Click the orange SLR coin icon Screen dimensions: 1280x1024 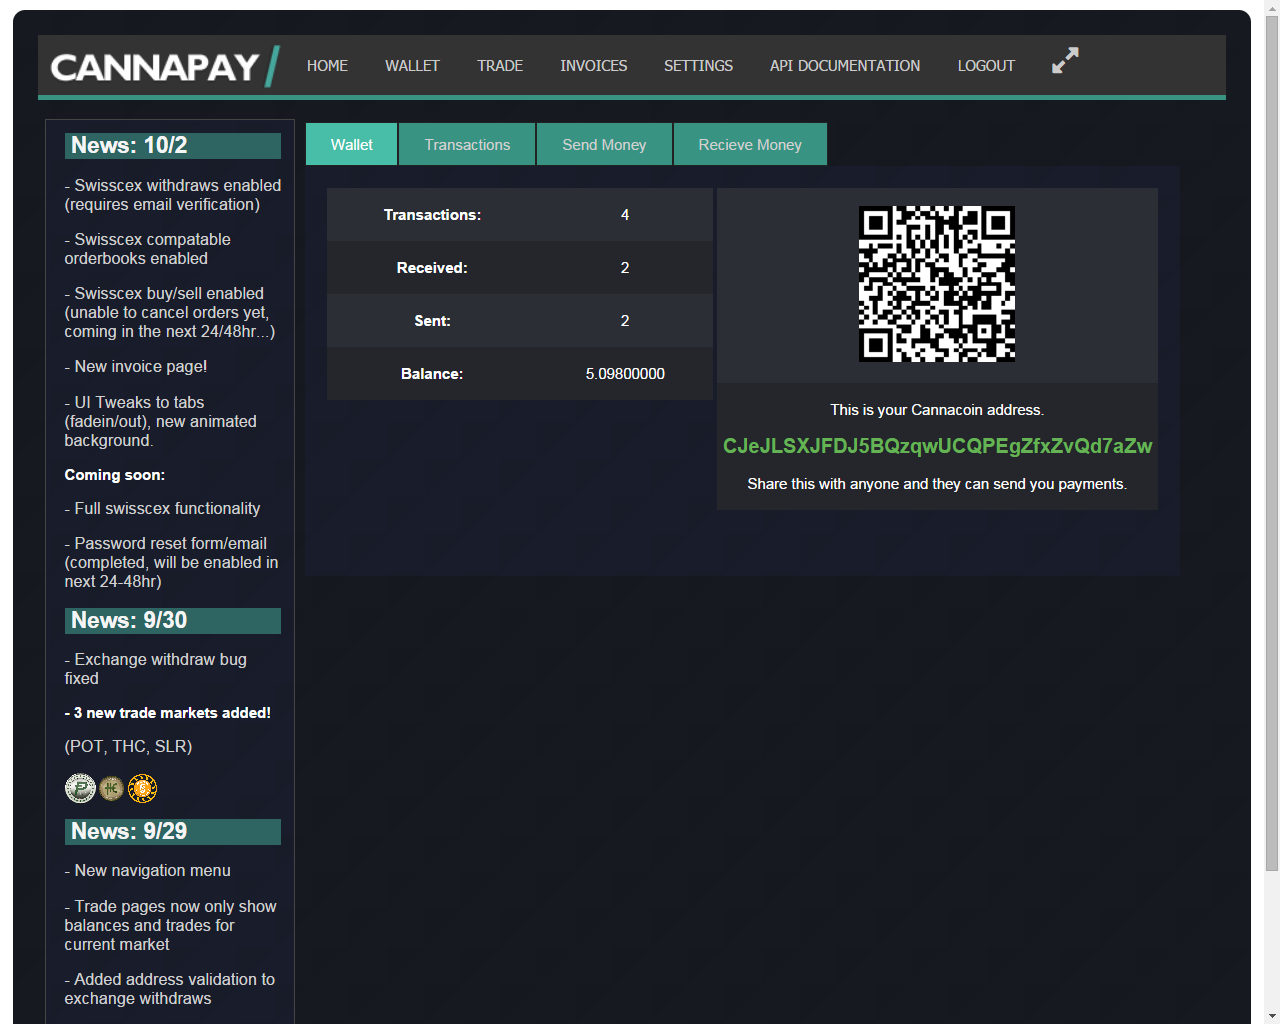click(142, 789)
